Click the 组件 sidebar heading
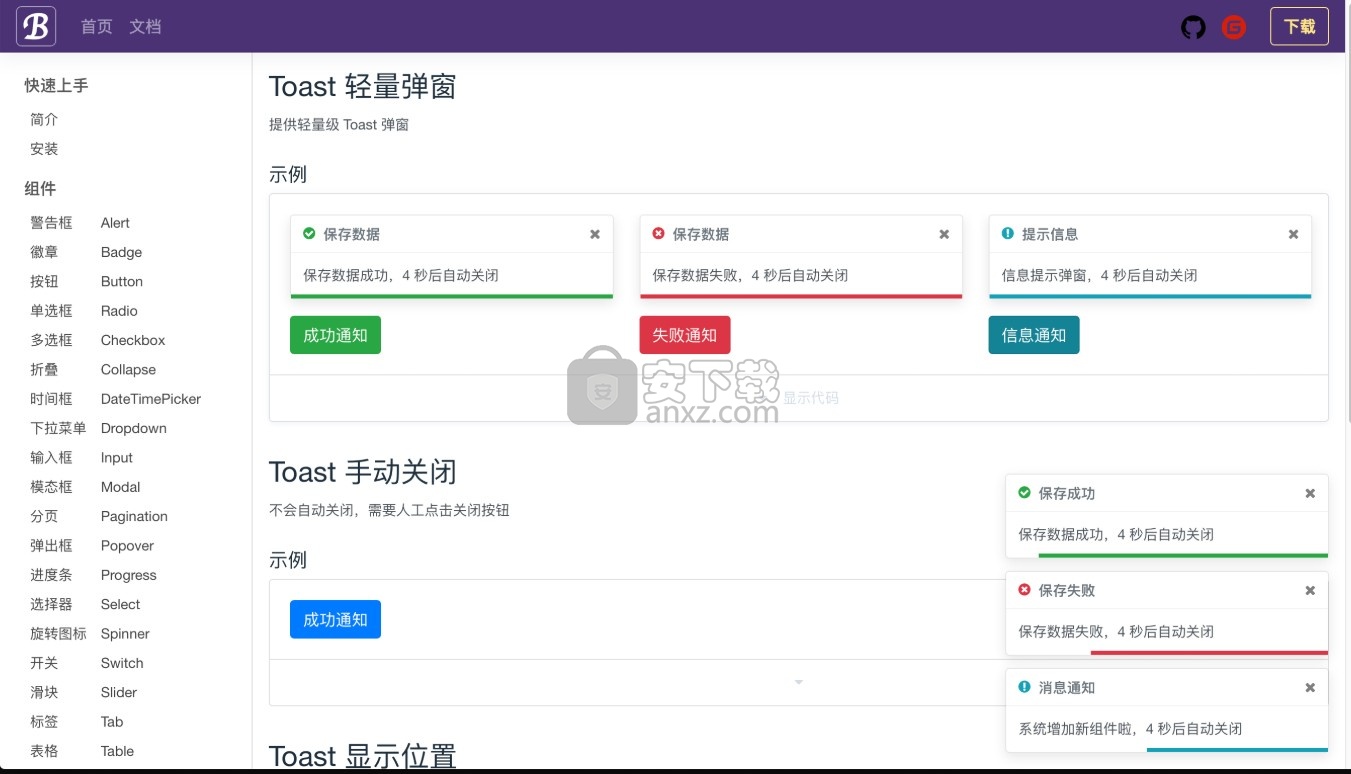1351x774 pixels. [40, 189]
